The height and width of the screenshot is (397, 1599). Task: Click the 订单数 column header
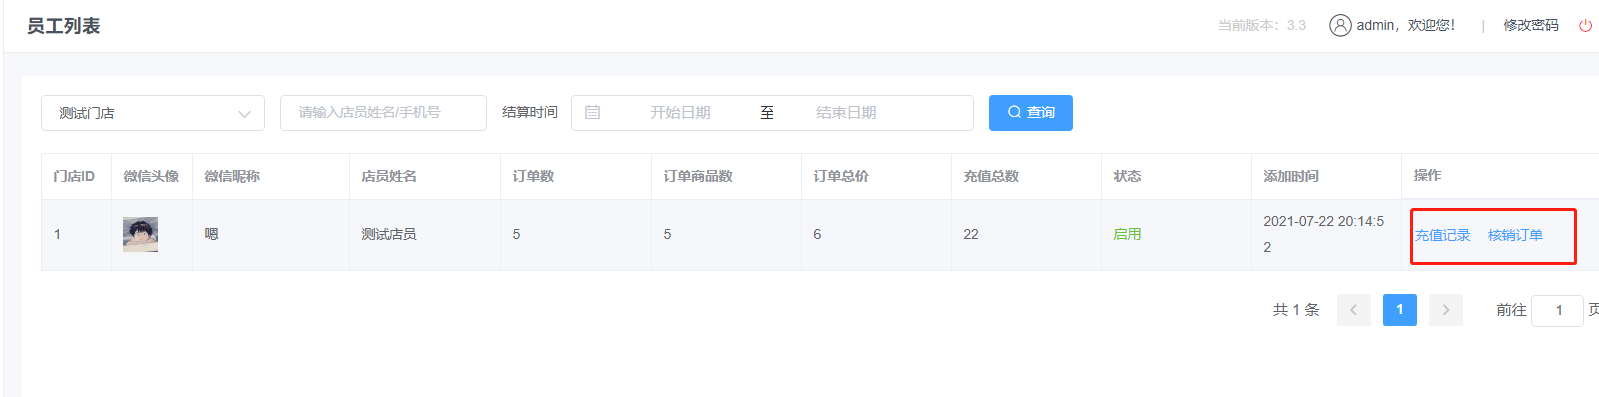[x=533, y=176]
